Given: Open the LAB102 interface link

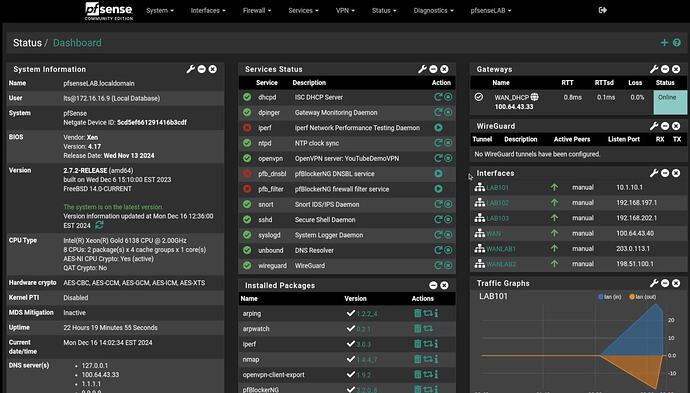Looking at the screenshot, I should click(498, 203).
